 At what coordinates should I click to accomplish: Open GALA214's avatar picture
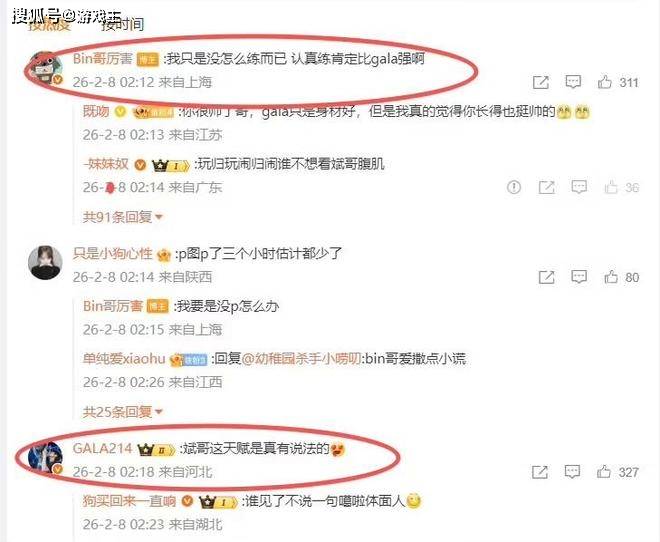45,457
